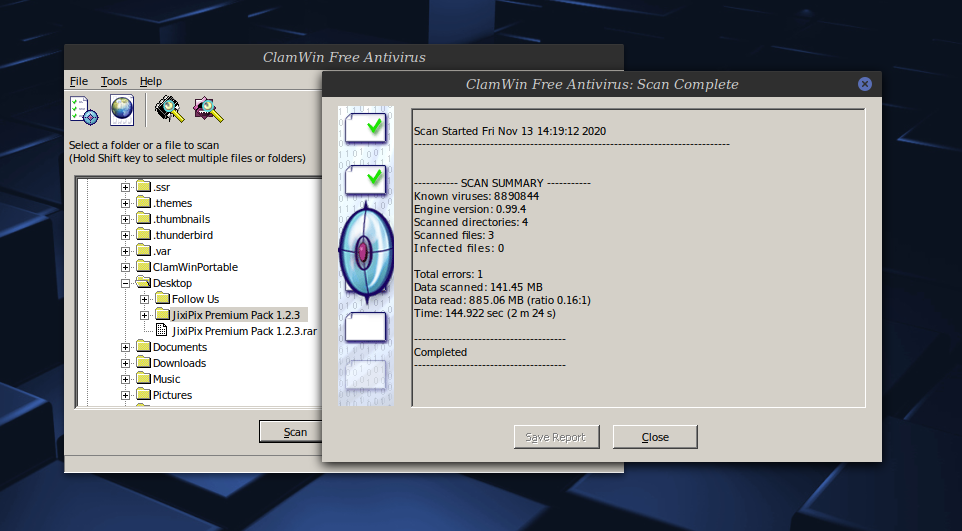Screen dimensions: 962x531
Task: Click the 'Scanned files: 3' line
Action: (x=453, y=235)
